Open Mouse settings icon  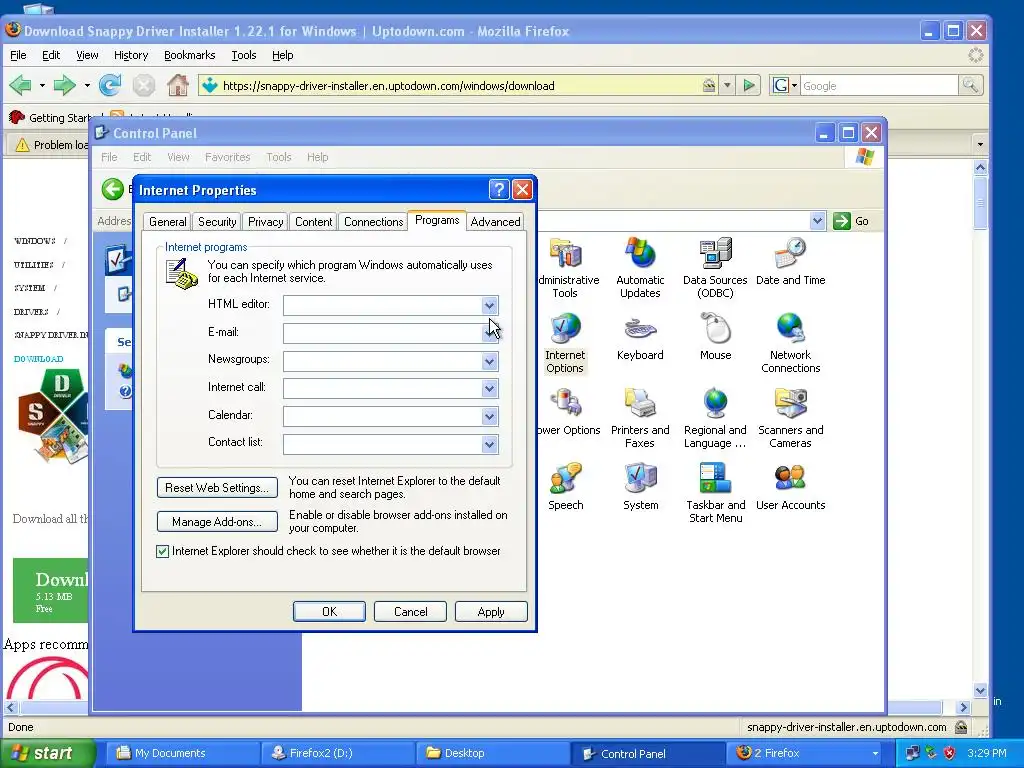pos(716,338)
